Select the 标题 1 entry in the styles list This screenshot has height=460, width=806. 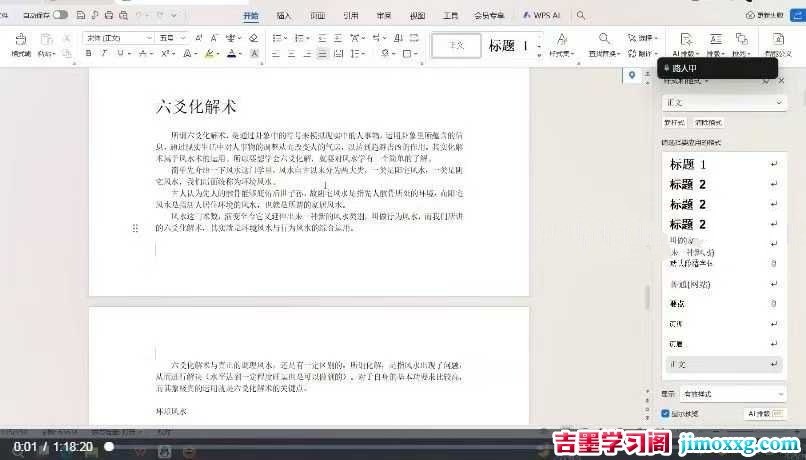(x=724, y=164)
